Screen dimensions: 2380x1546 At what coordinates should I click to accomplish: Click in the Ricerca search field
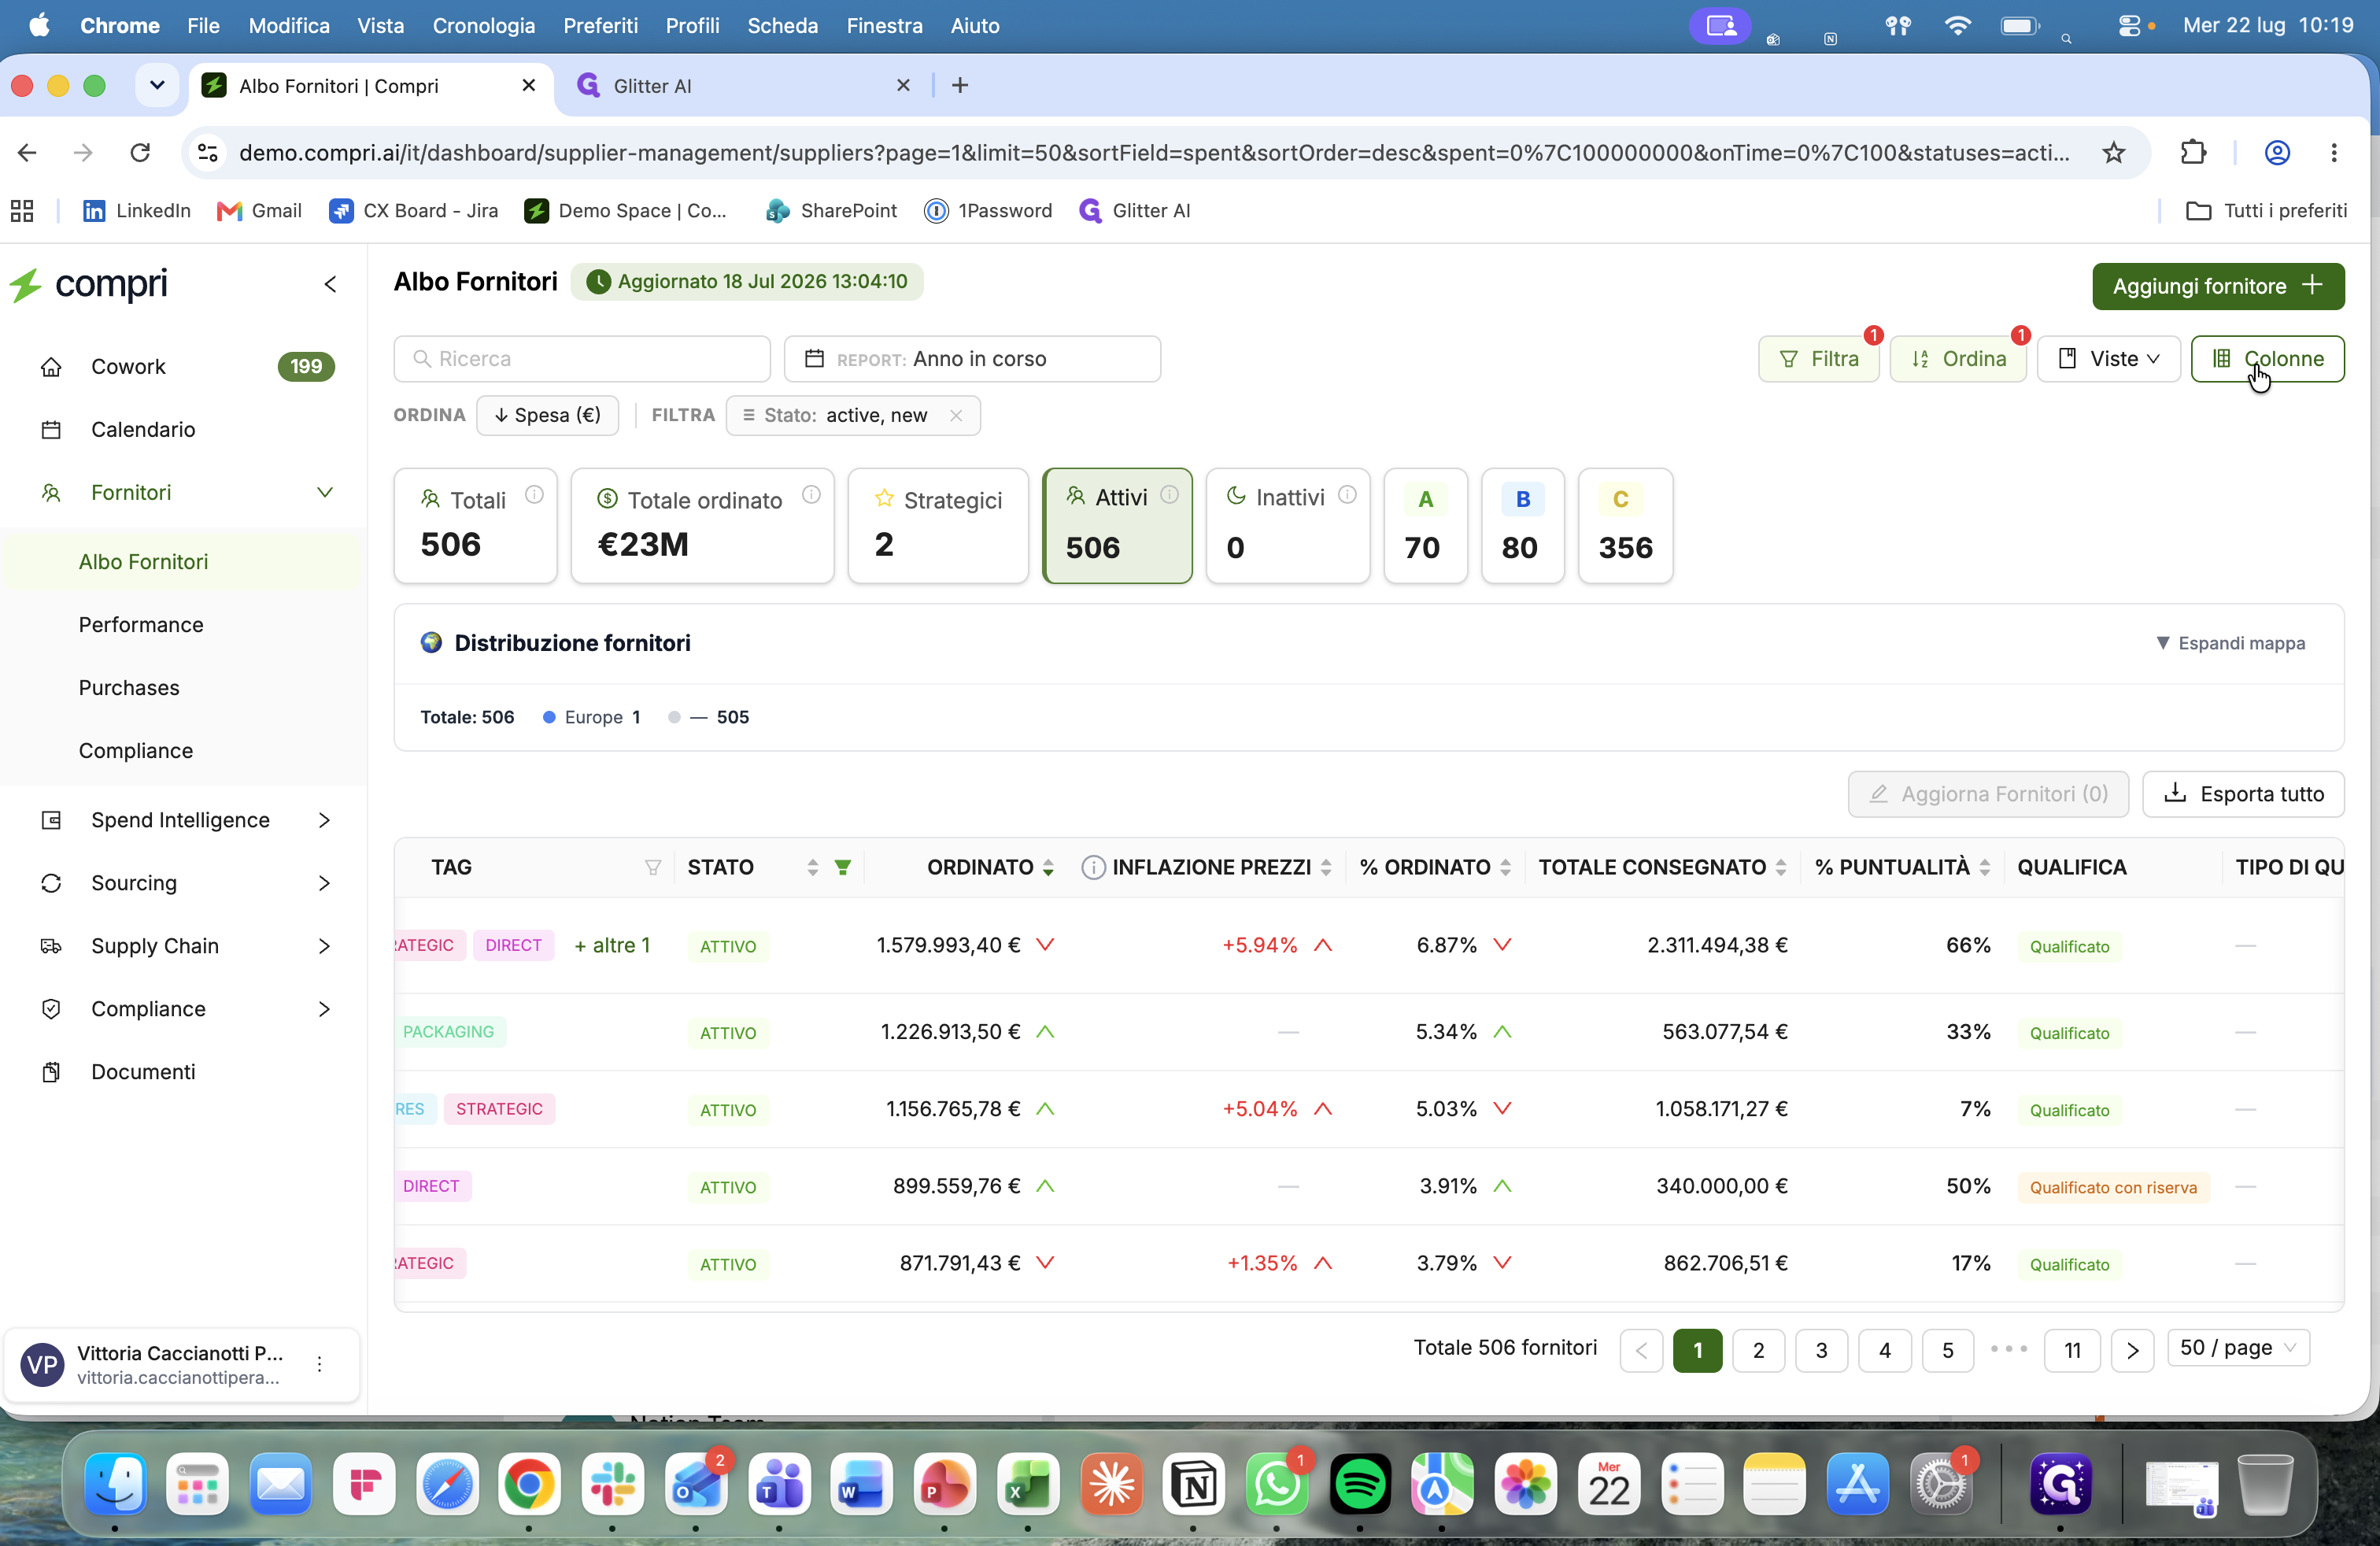point(582,359)
